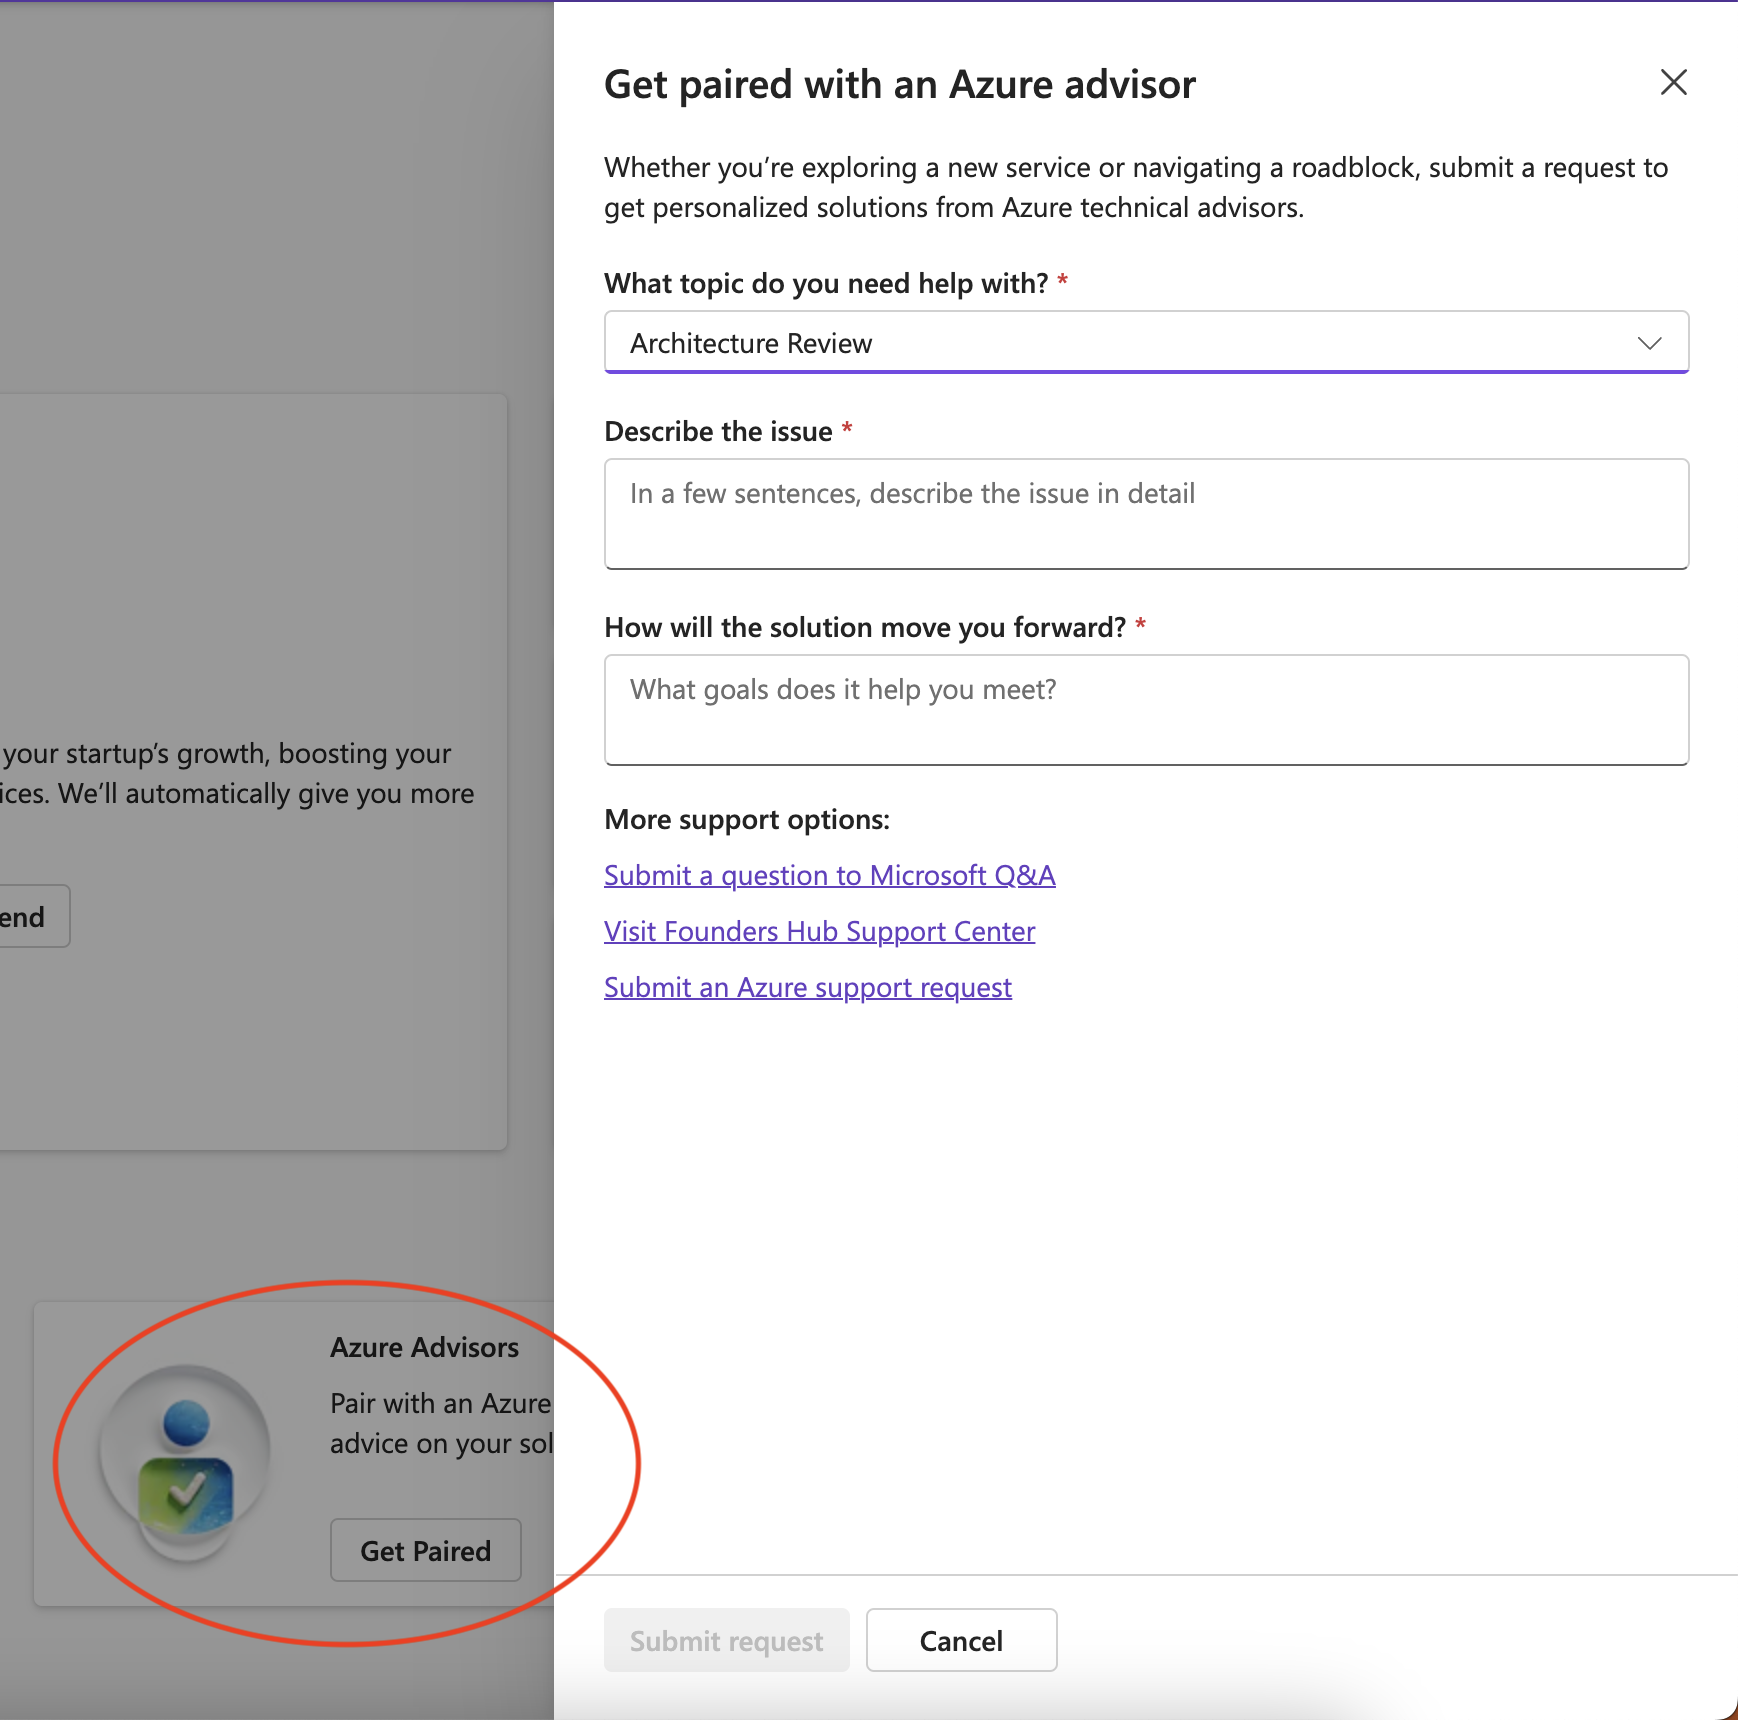Click the dropdown chevron arrow
The height and width of the screenshot is (1720, 1738).
[x=1649, y=343]
